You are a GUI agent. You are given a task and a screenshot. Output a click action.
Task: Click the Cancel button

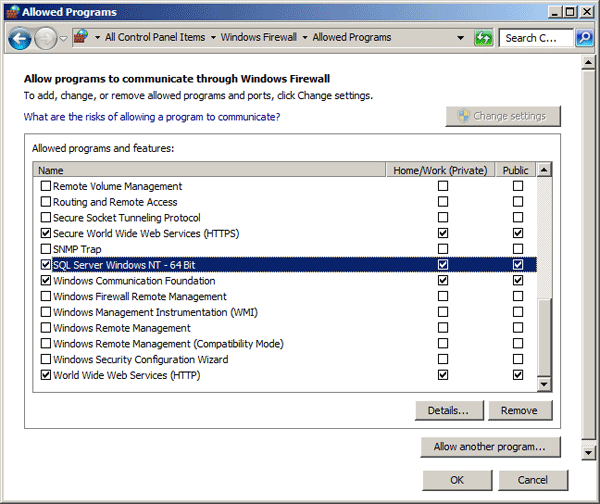(x=533, y=480)
